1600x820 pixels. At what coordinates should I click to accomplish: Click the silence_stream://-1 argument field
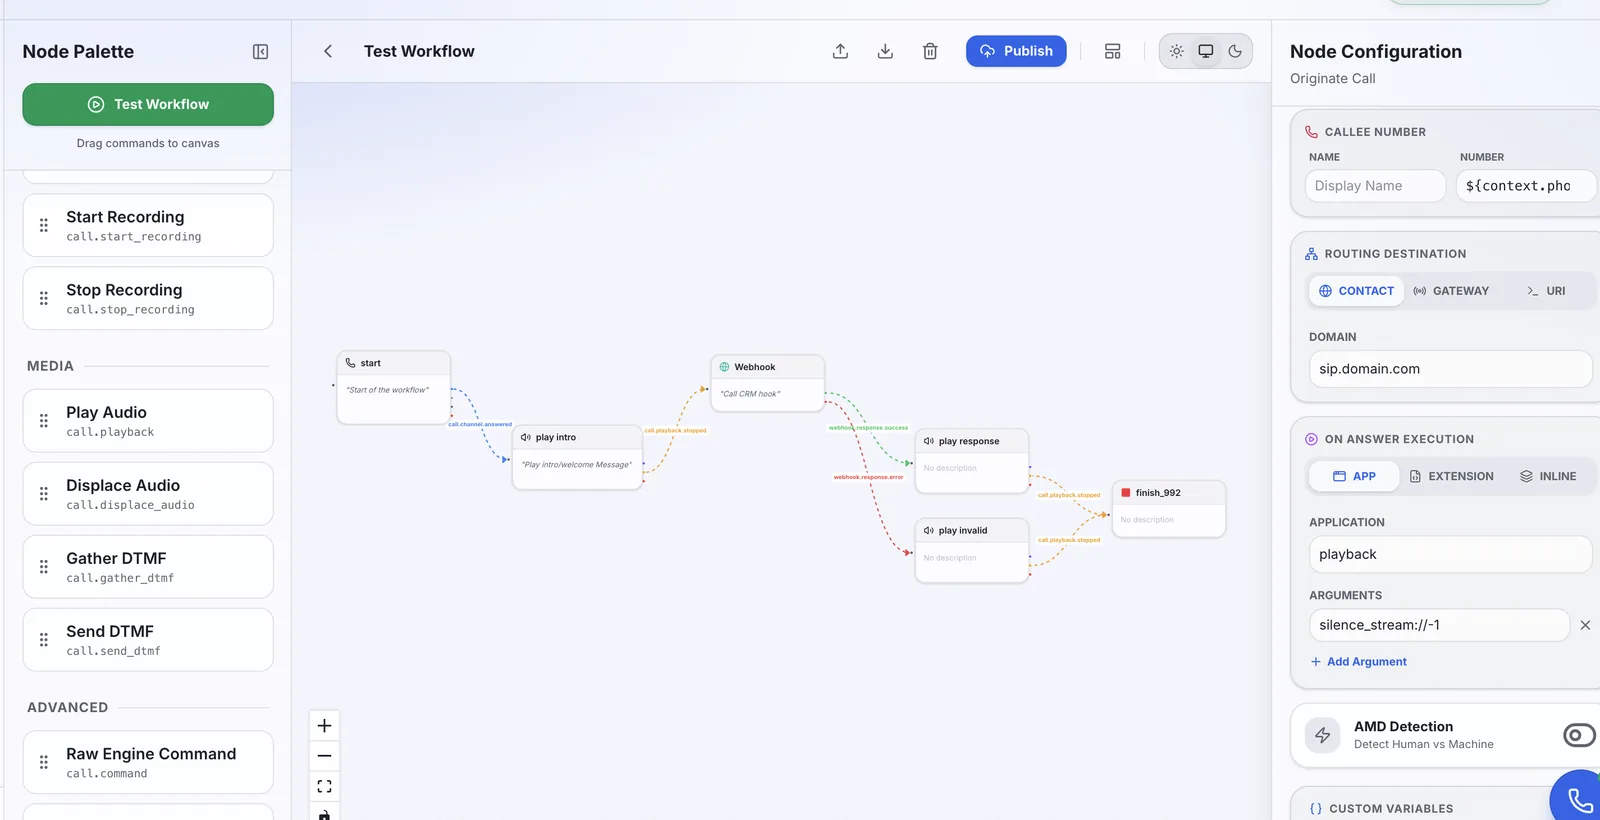[1439, 625]
